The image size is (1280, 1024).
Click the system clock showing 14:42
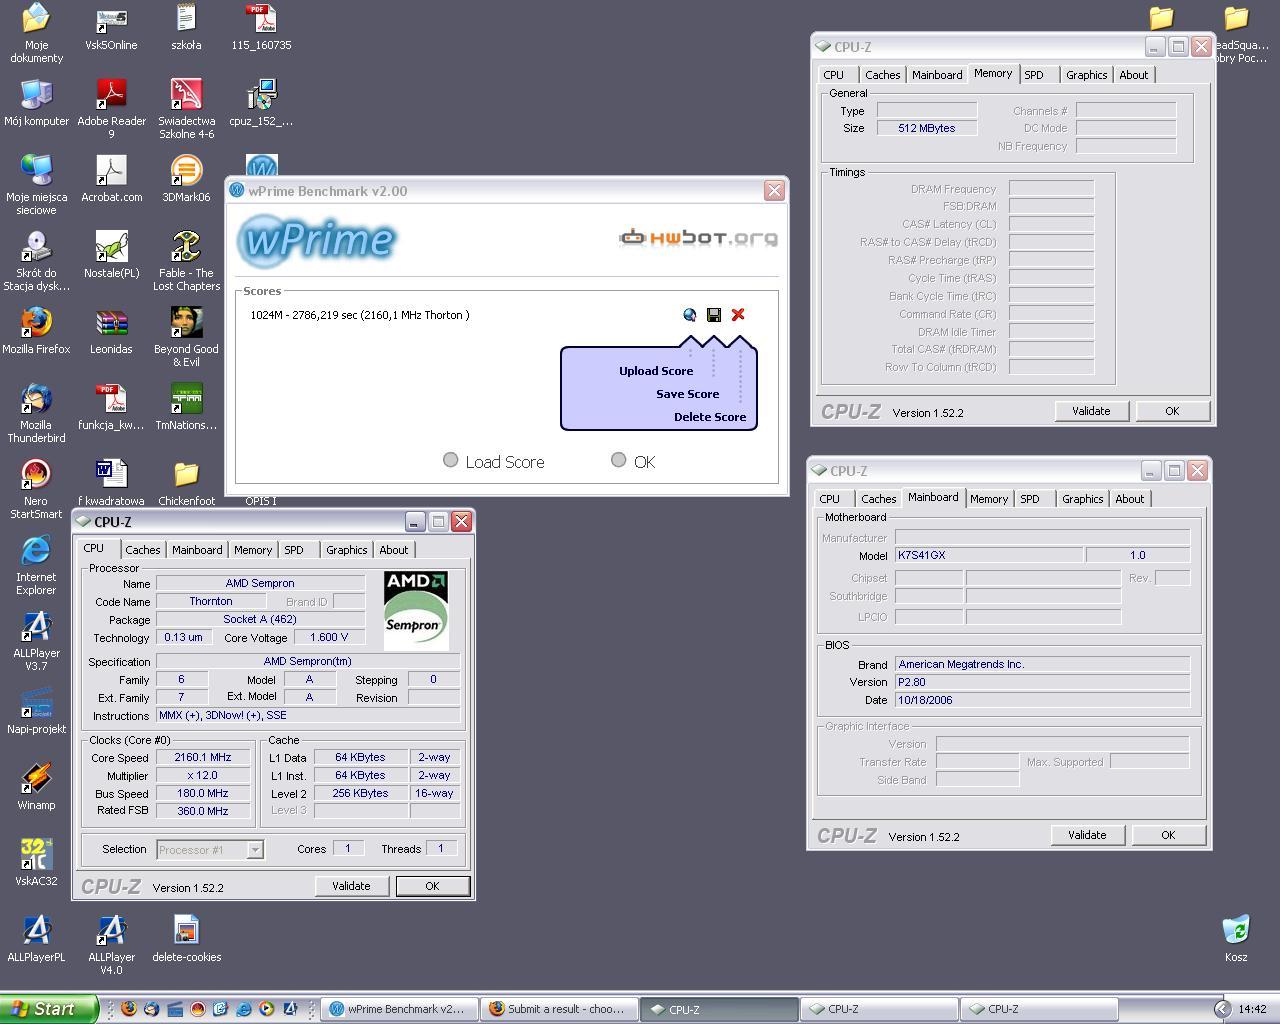(x=1252, y=1010)
